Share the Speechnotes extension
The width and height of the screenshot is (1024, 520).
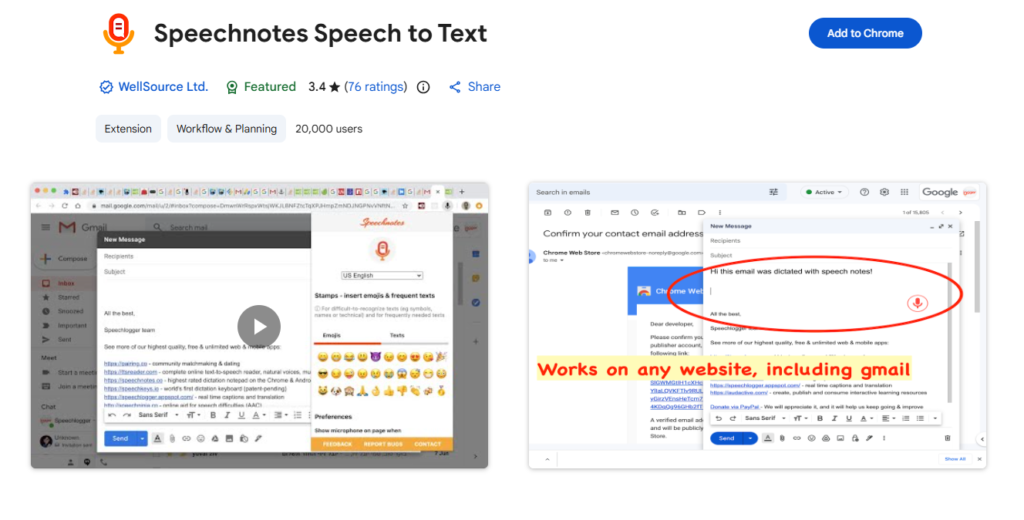[475, 87]
